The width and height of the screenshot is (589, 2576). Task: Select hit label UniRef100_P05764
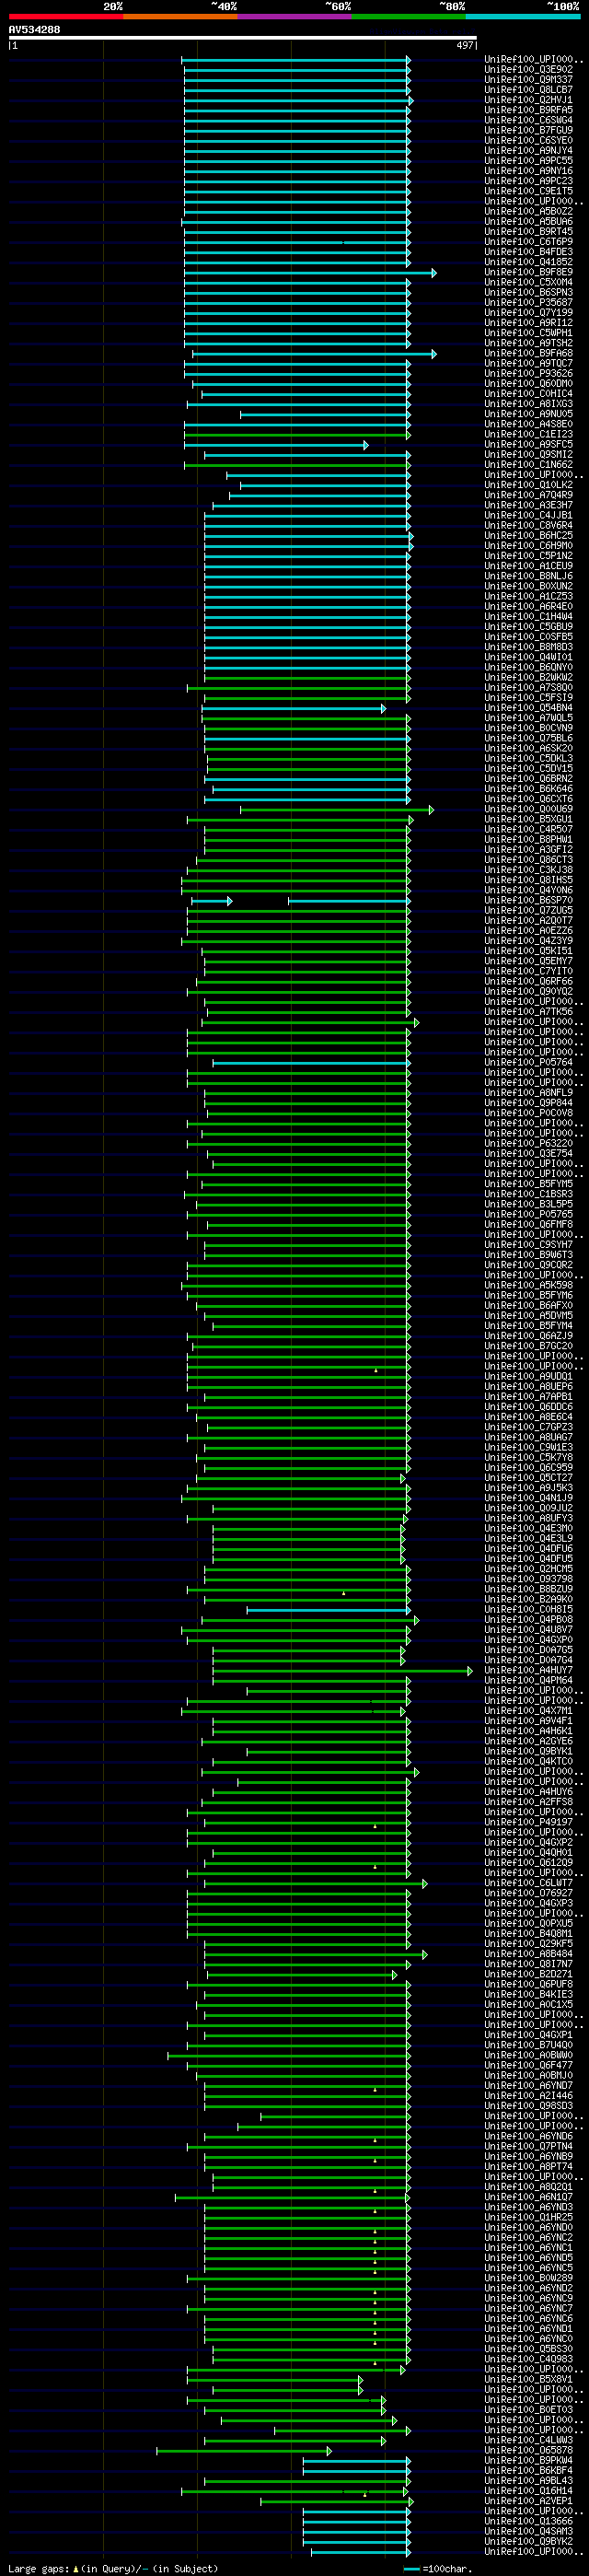click(529, 1062)
